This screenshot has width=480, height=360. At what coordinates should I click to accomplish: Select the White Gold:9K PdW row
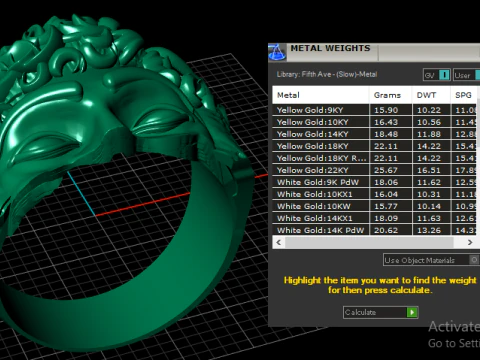pos(375,182)
